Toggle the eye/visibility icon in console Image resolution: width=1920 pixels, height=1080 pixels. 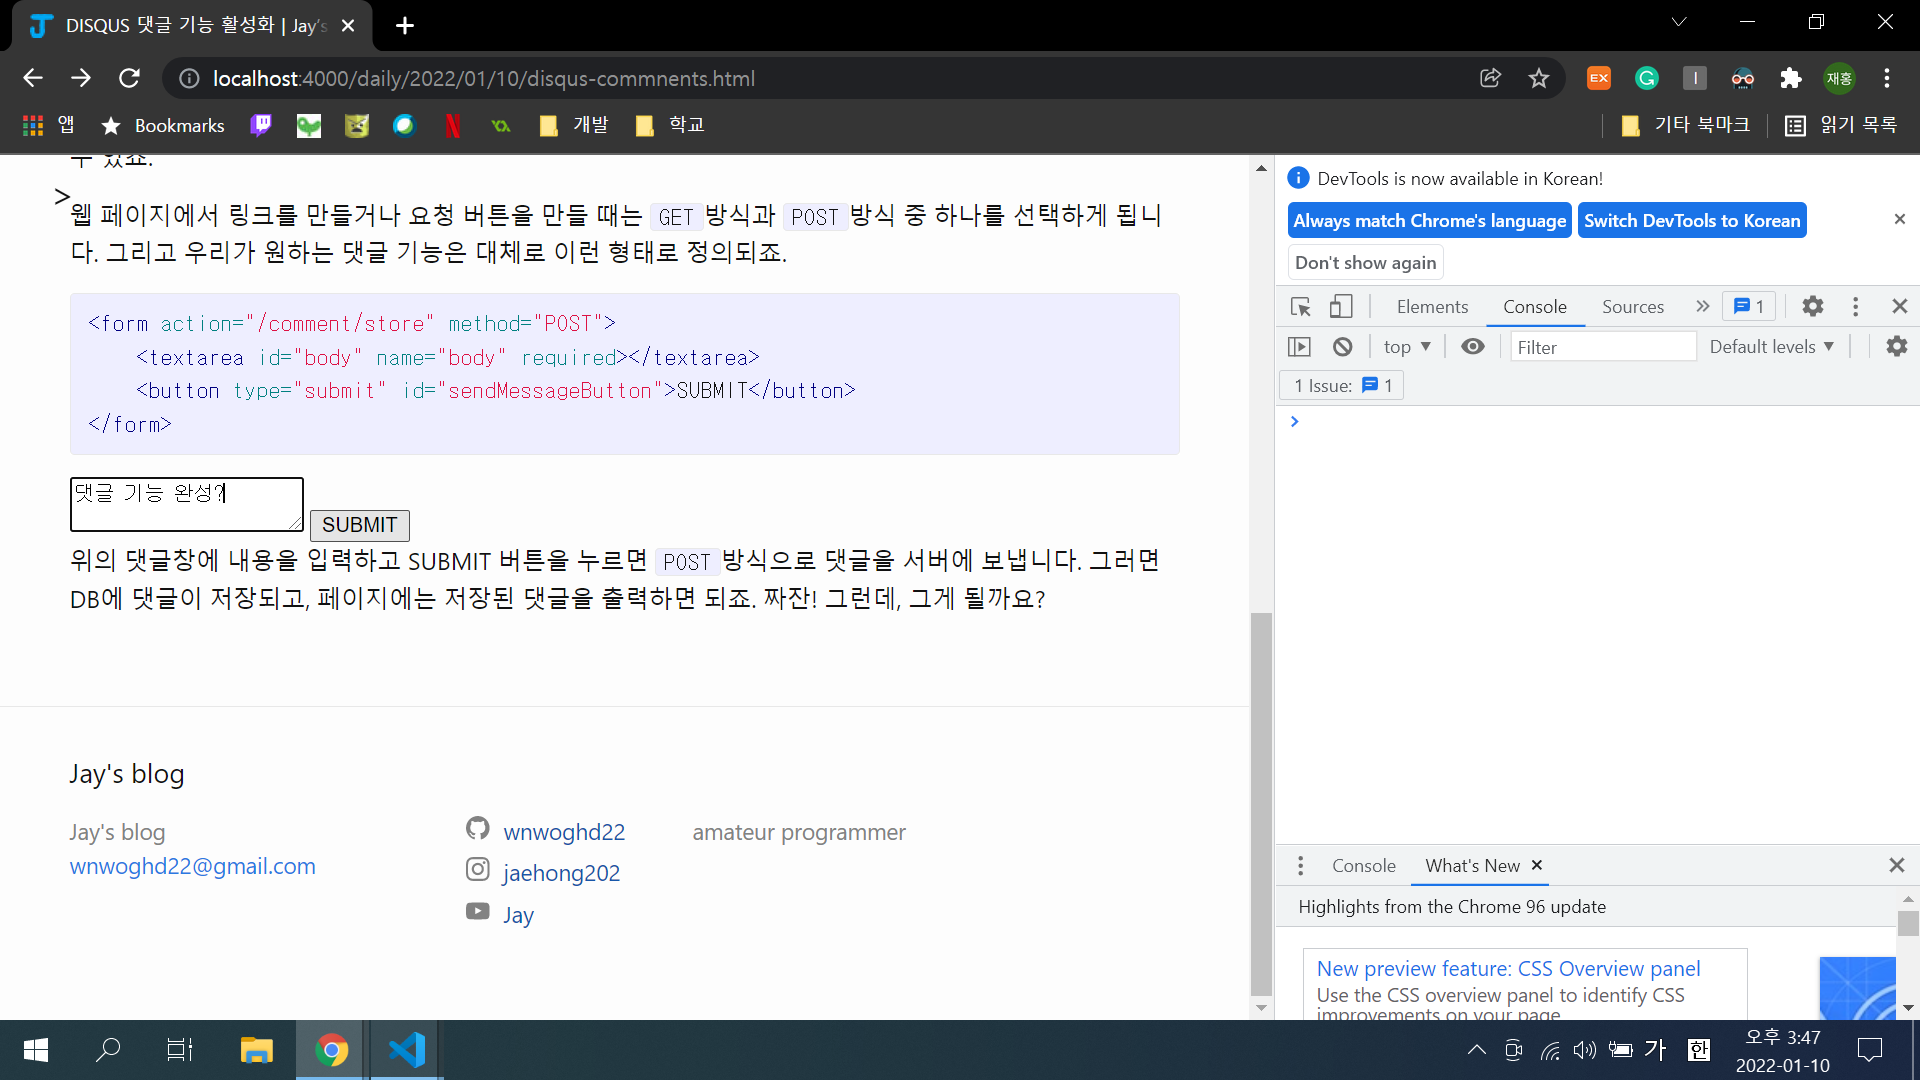pos(1473,347)
